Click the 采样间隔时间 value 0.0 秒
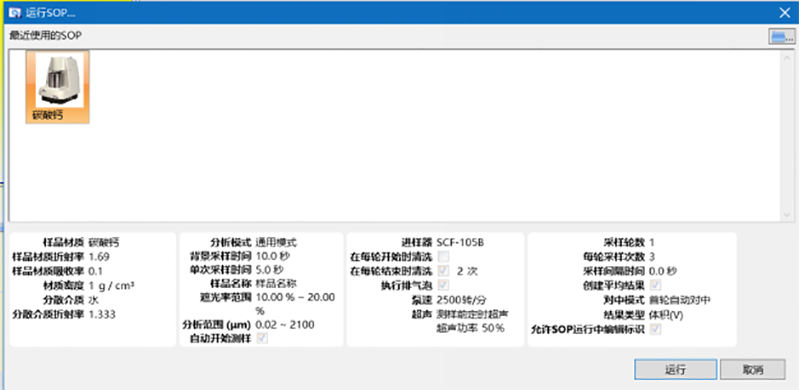 [663, 271]
